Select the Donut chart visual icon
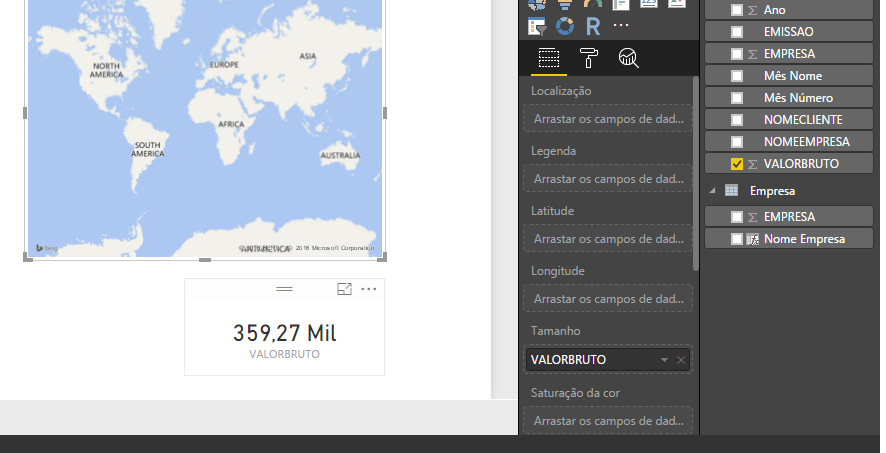This screenshot has height=453, width=886. click(x=565, y=26)
